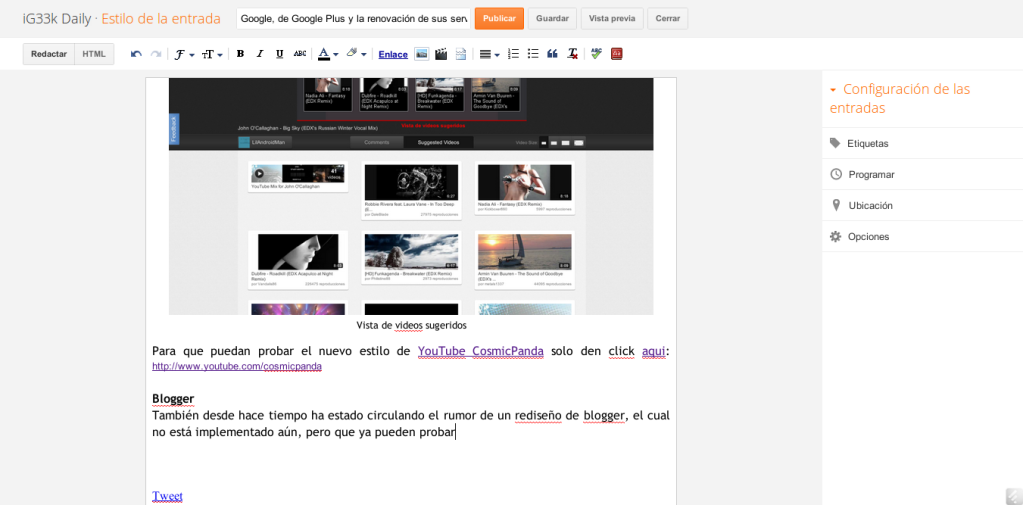Toggle italic text formatting

(260, 54)
